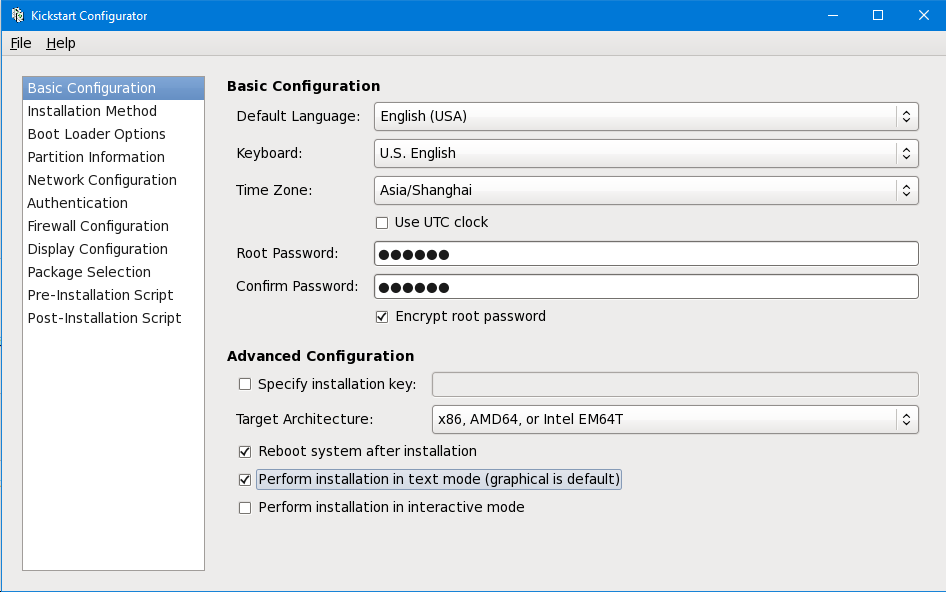Go to Boot Loader Options section
946x592 pixels.
coord(97,134)
